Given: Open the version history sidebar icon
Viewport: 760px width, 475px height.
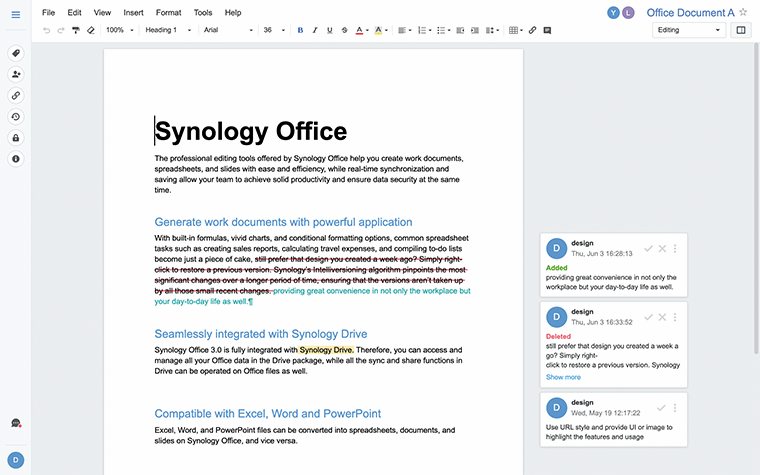Looking at the screenshot, I should 16,117.
